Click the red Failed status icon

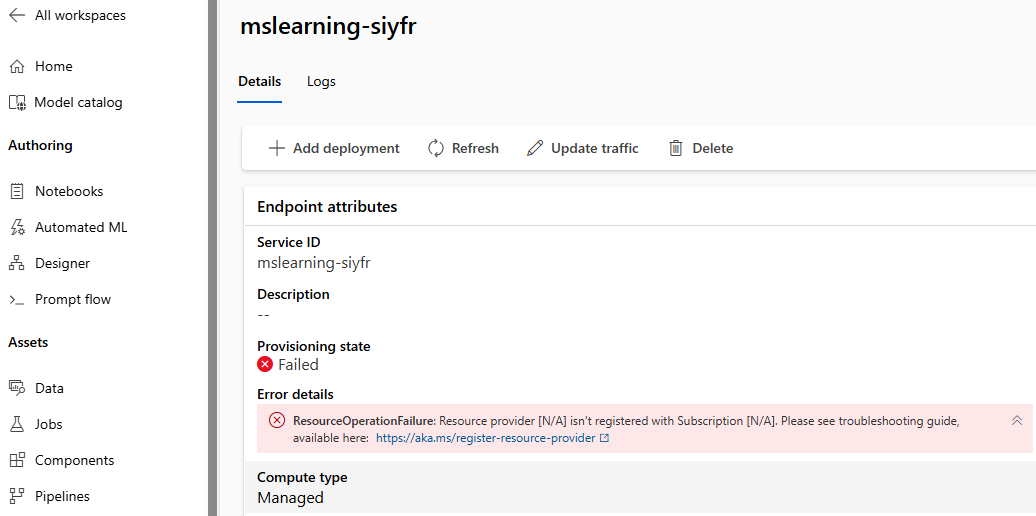click(265, 364)
